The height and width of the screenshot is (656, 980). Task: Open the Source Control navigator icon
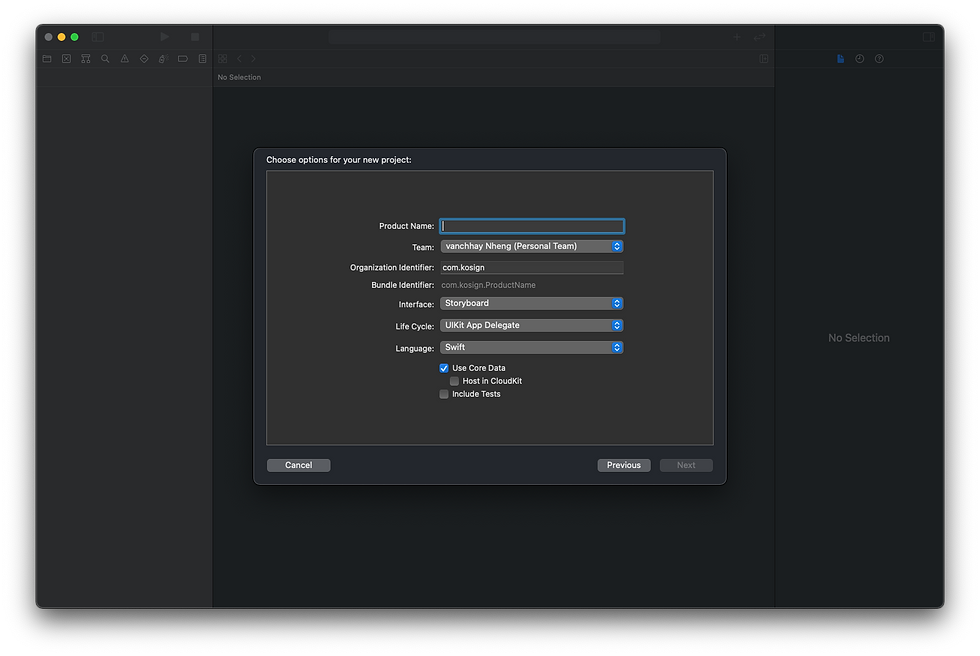point(66,59)
